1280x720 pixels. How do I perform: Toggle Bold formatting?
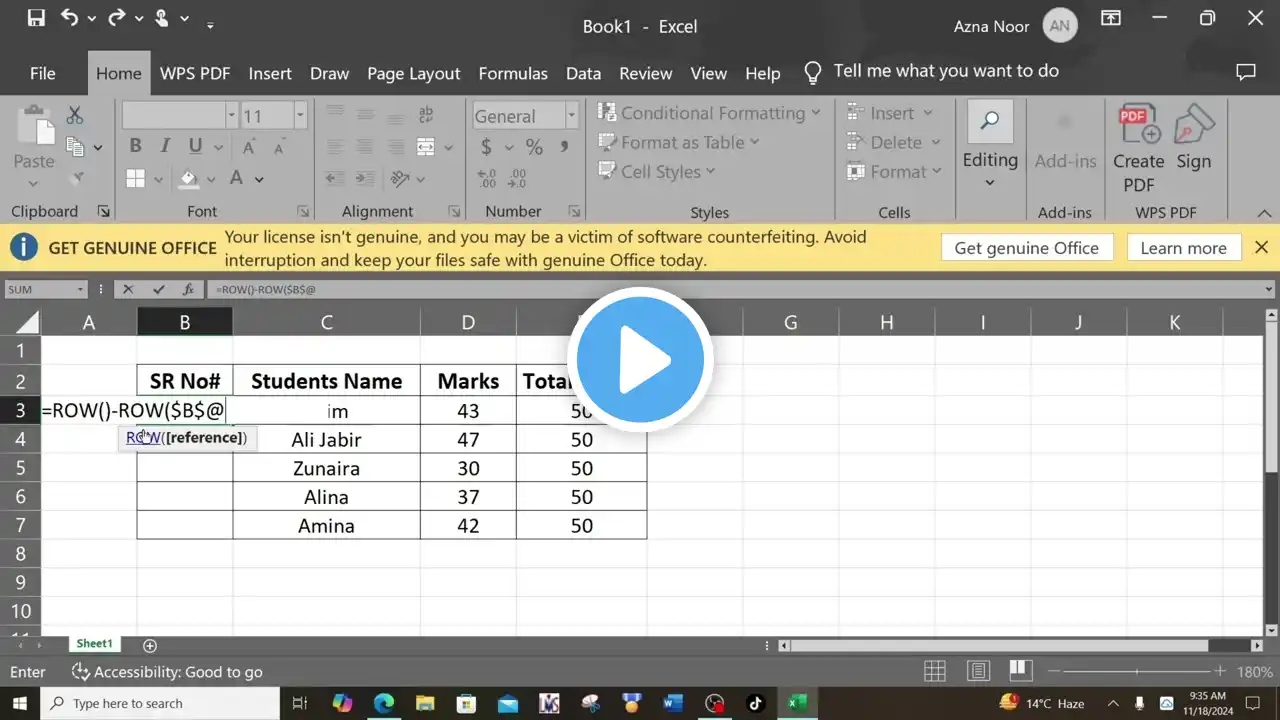pyautogui.click(x=136, y=147)
